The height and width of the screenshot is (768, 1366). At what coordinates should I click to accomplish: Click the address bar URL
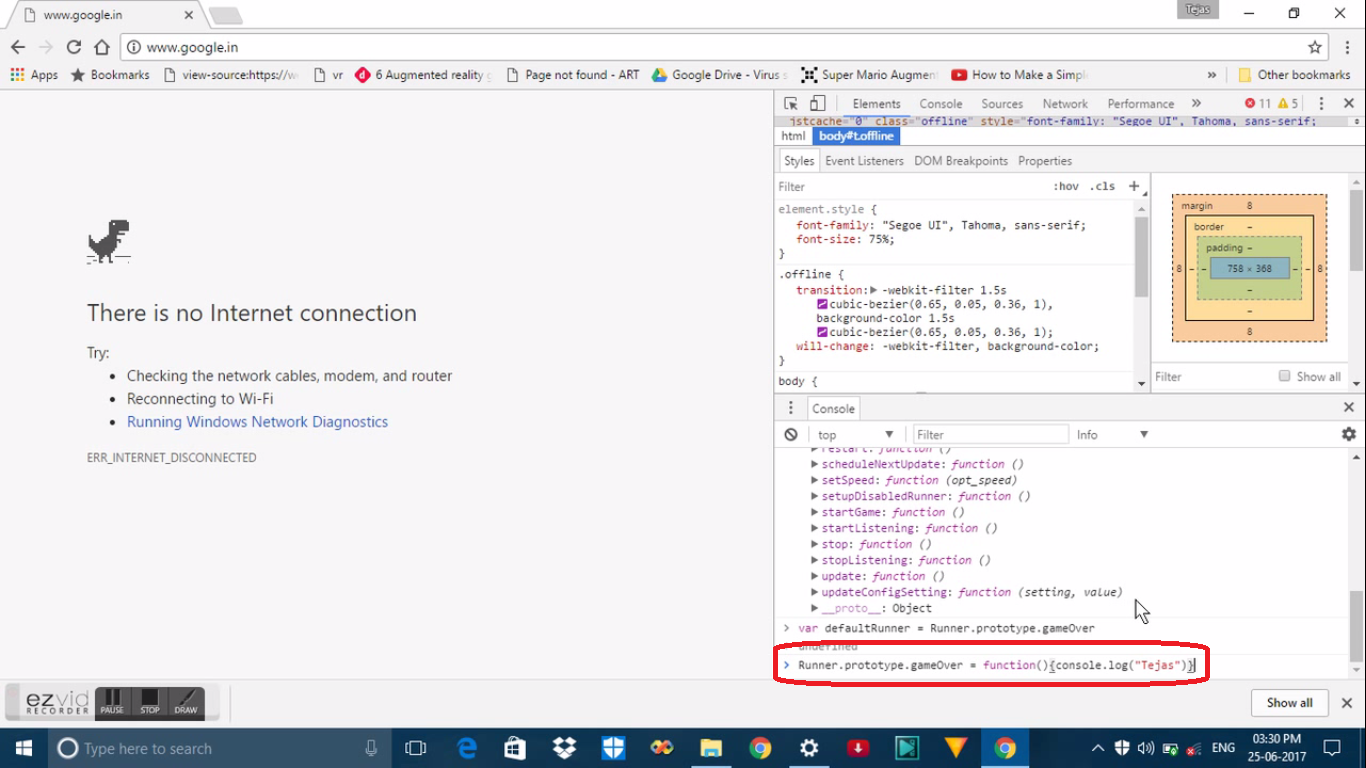click(192, 47)
